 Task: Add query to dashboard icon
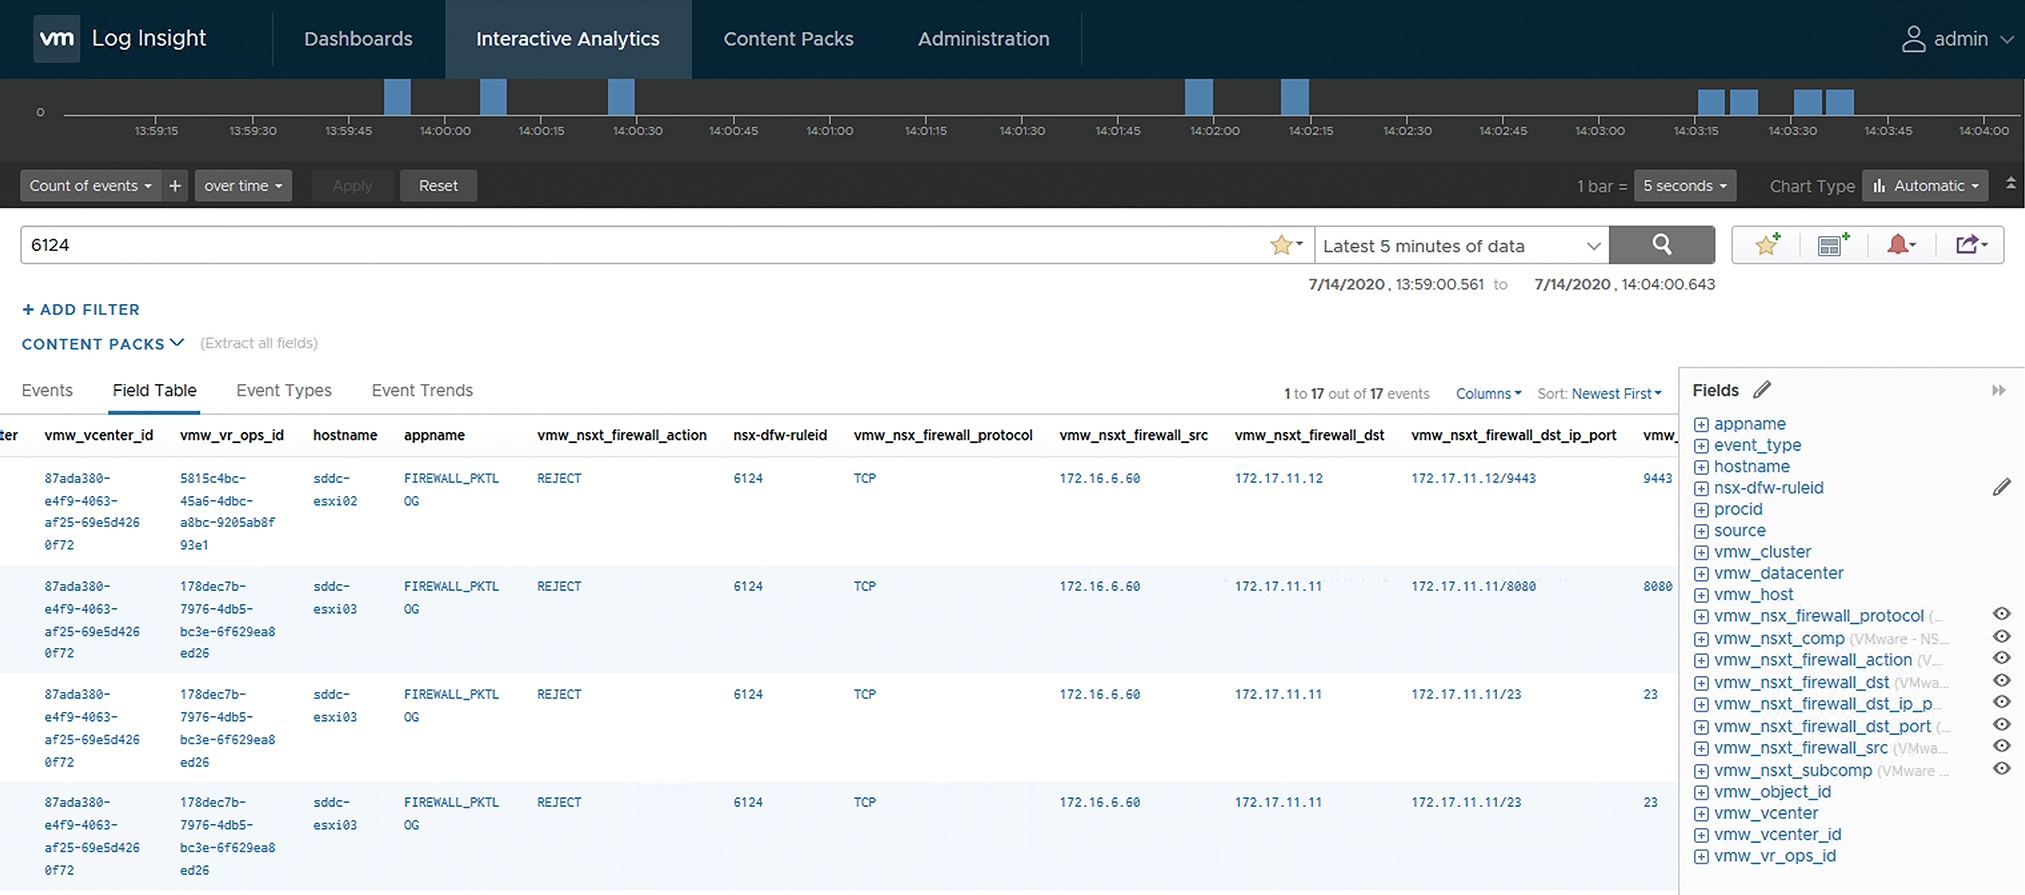tap(1833, 245)
